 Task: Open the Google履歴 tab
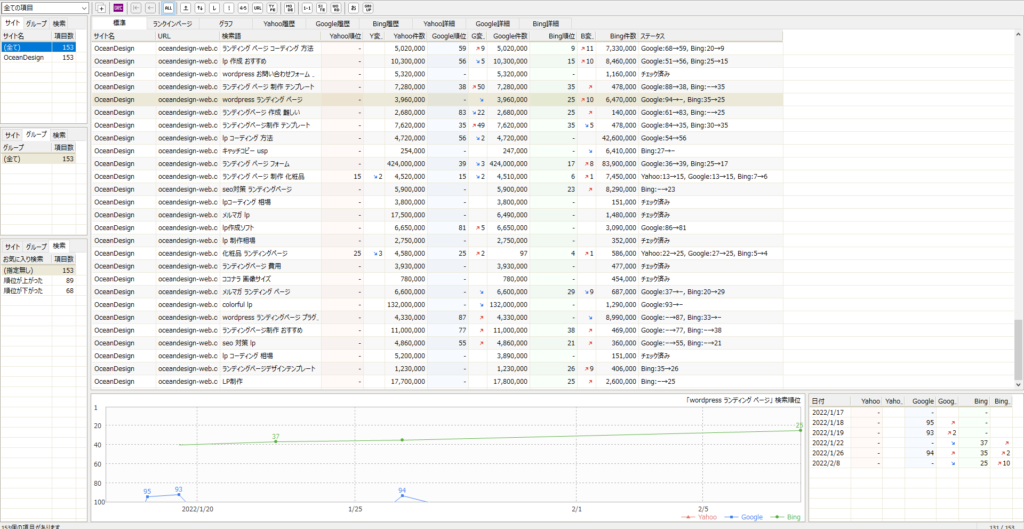pos(332,24)
